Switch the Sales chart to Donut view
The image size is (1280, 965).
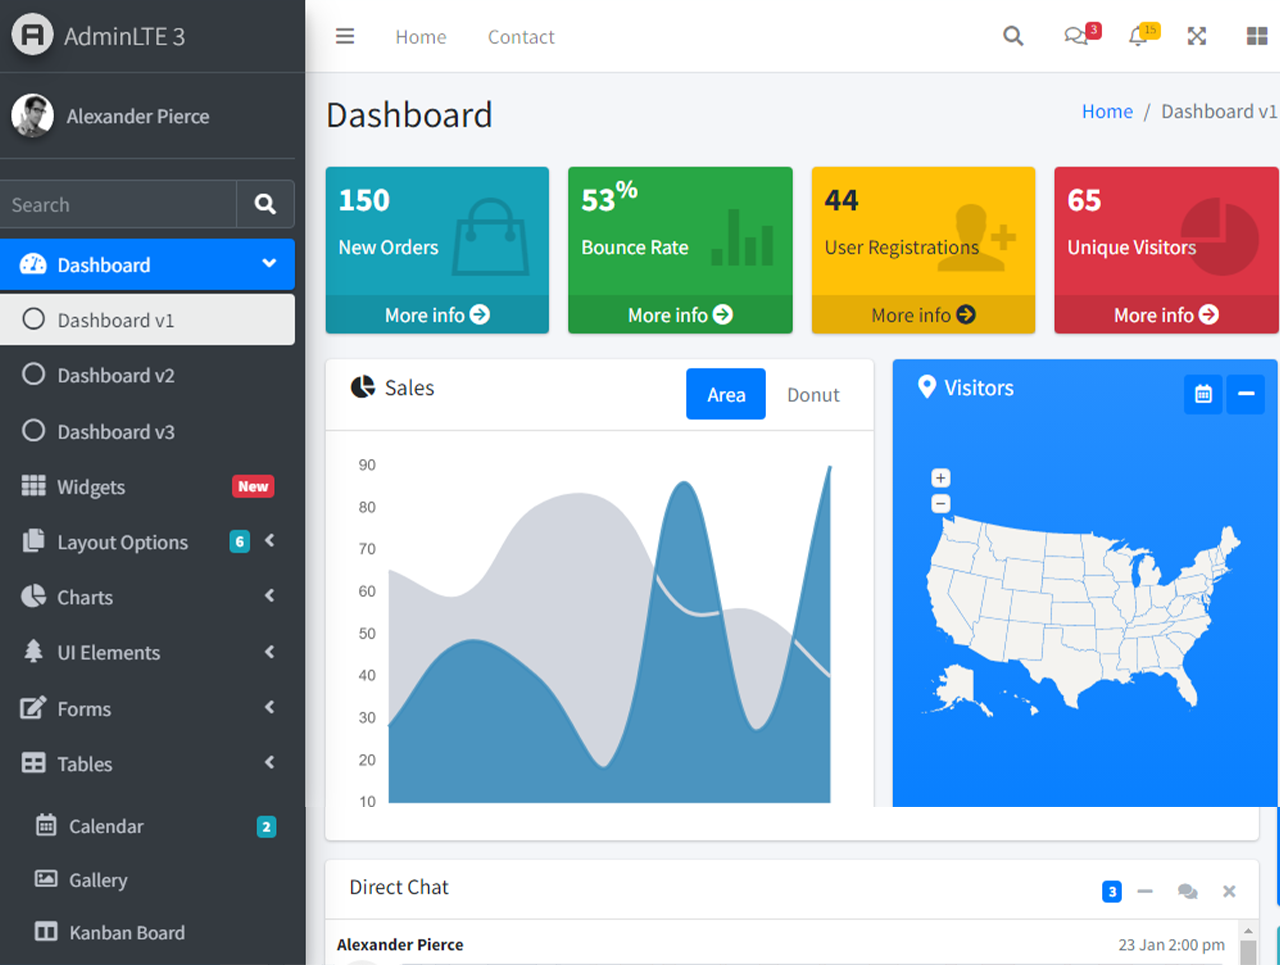click(812, 394)
